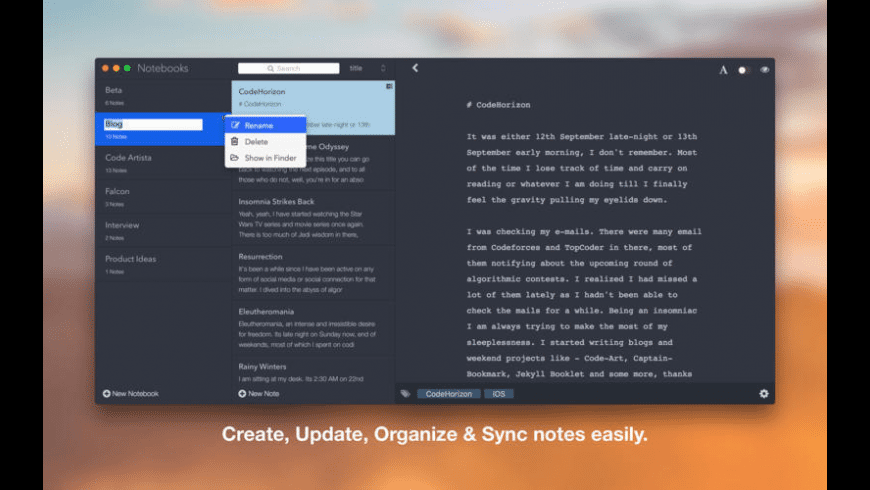
Task: Click the sort order stepper arrows
Action: coord(383,68)
